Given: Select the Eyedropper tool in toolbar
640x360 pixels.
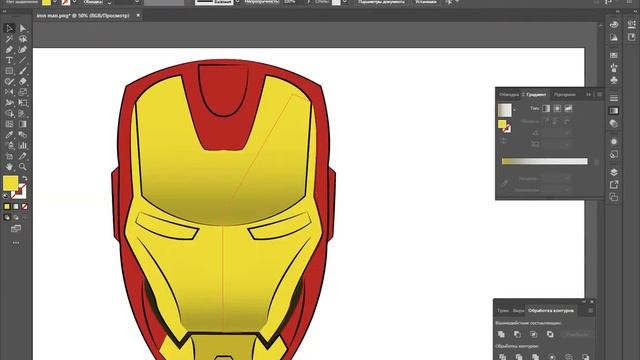Looking at the screenshot, I should [x=9, y=135].
